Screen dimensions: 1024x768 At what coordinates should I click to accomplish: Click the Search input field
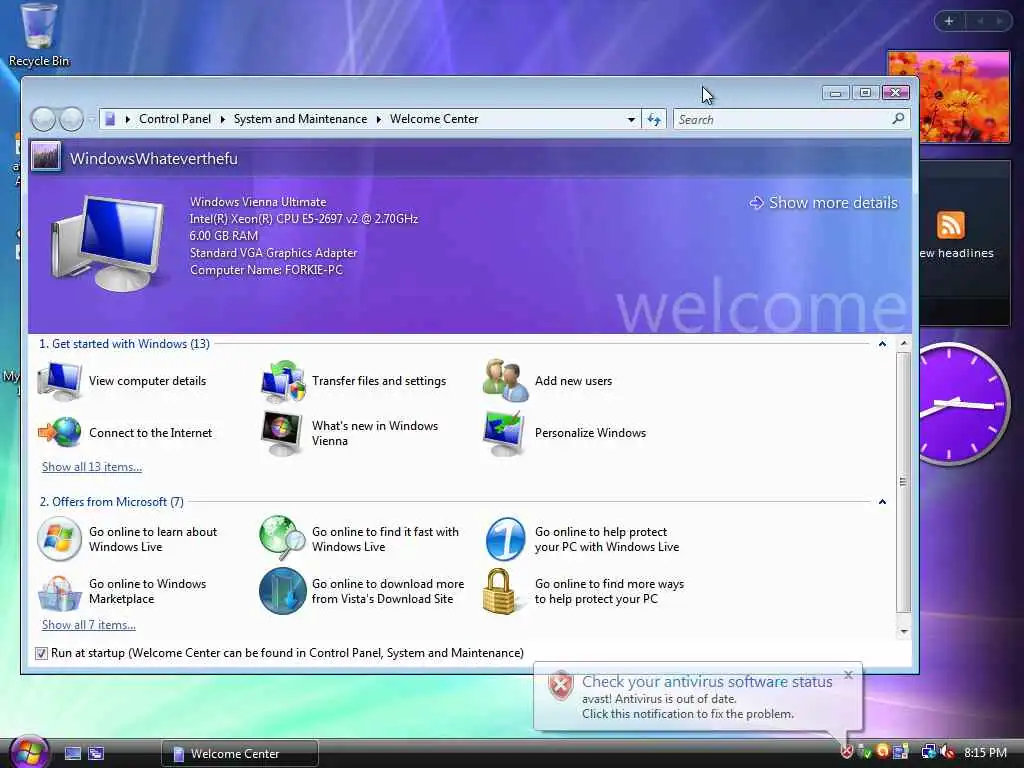pyautogui.click(x=782, y=120)
